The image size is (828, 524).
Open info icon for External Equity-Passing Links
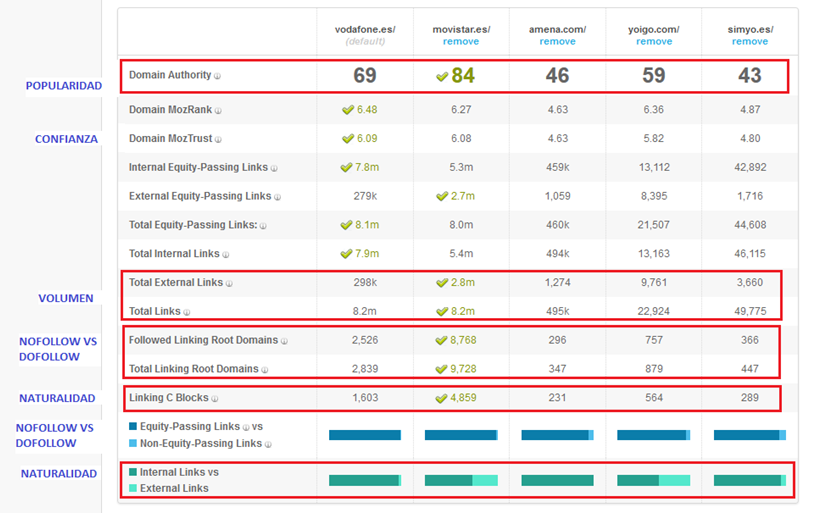(x=276, y=197)
